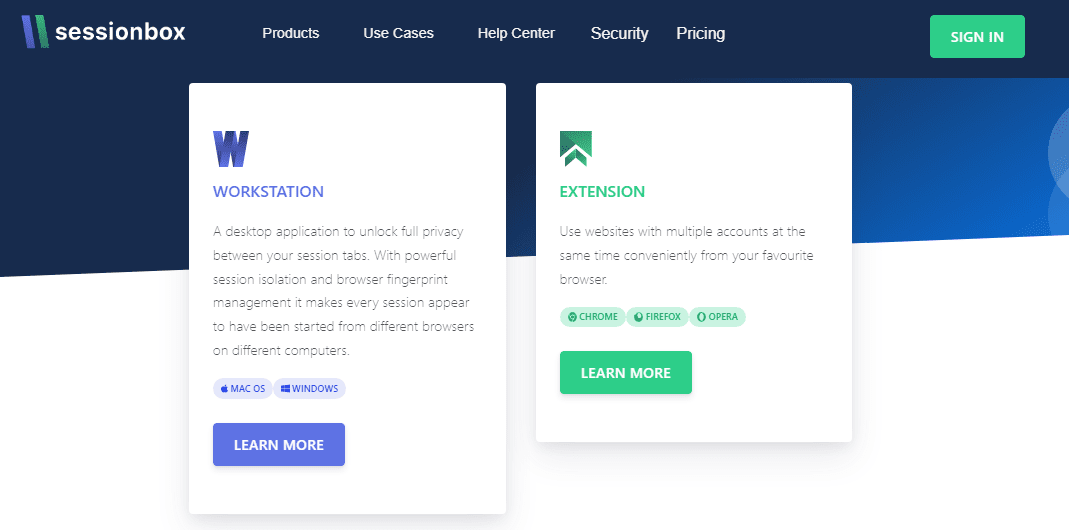
Task: Choose the Opera browser badge
Action: 717,317
